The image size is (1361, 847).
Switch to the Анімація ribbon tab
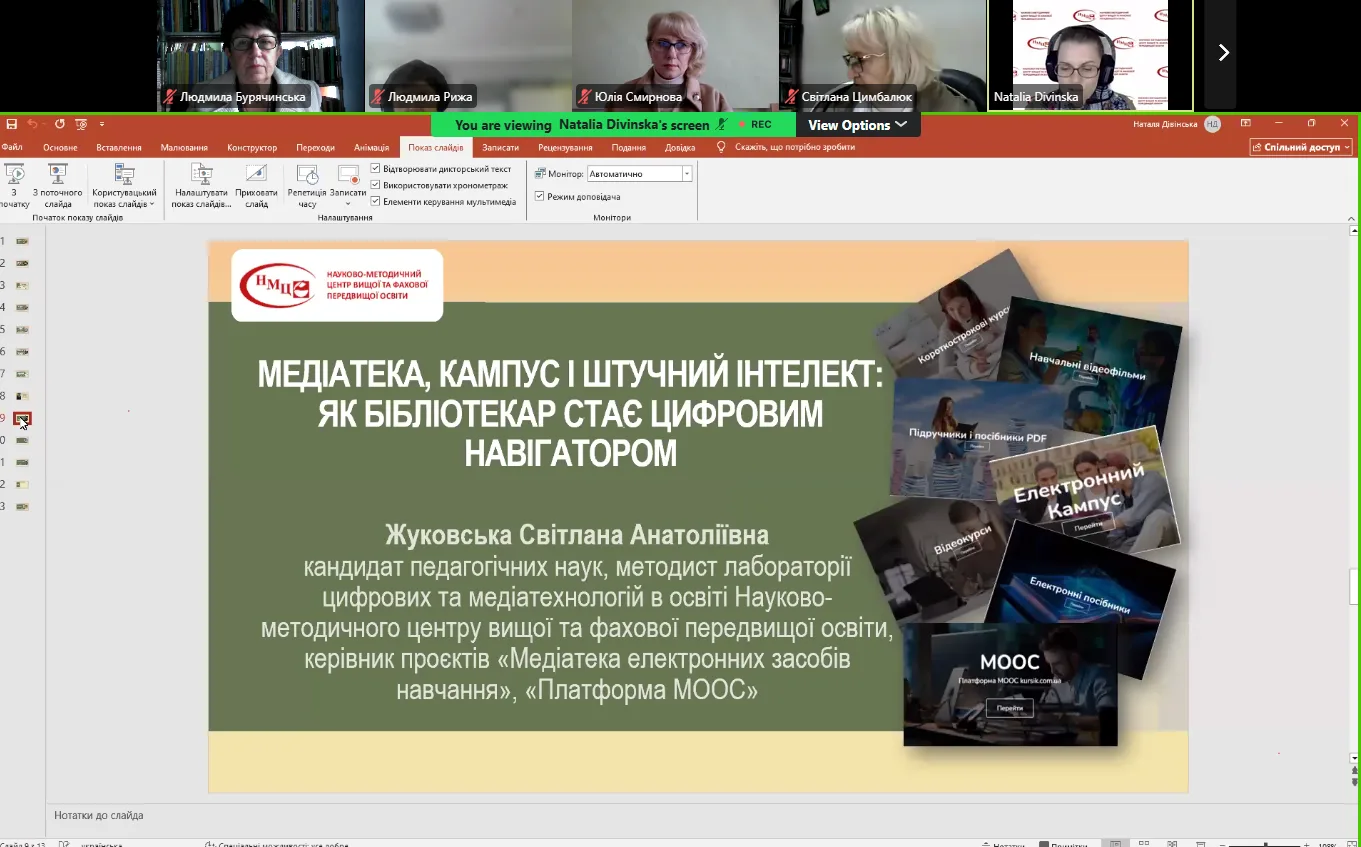coord(371,148)
